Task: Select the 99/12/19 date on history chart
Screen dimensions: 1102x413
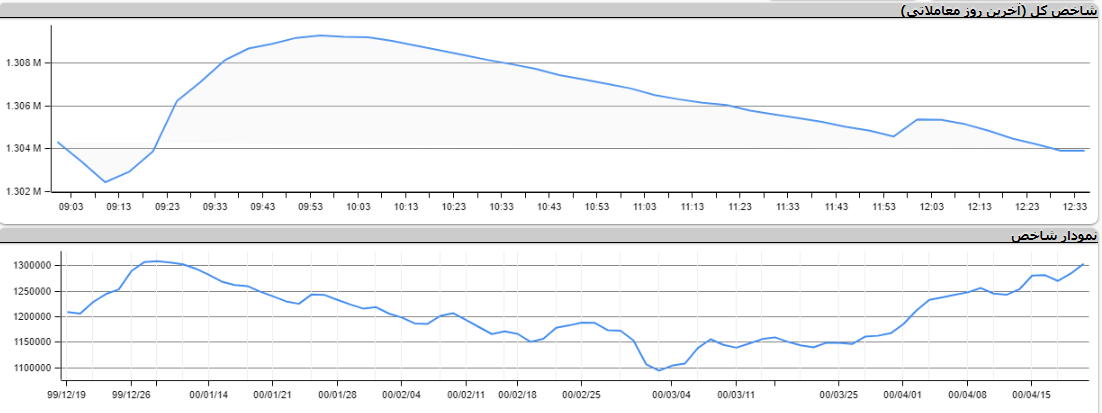Action: [68, 395]
